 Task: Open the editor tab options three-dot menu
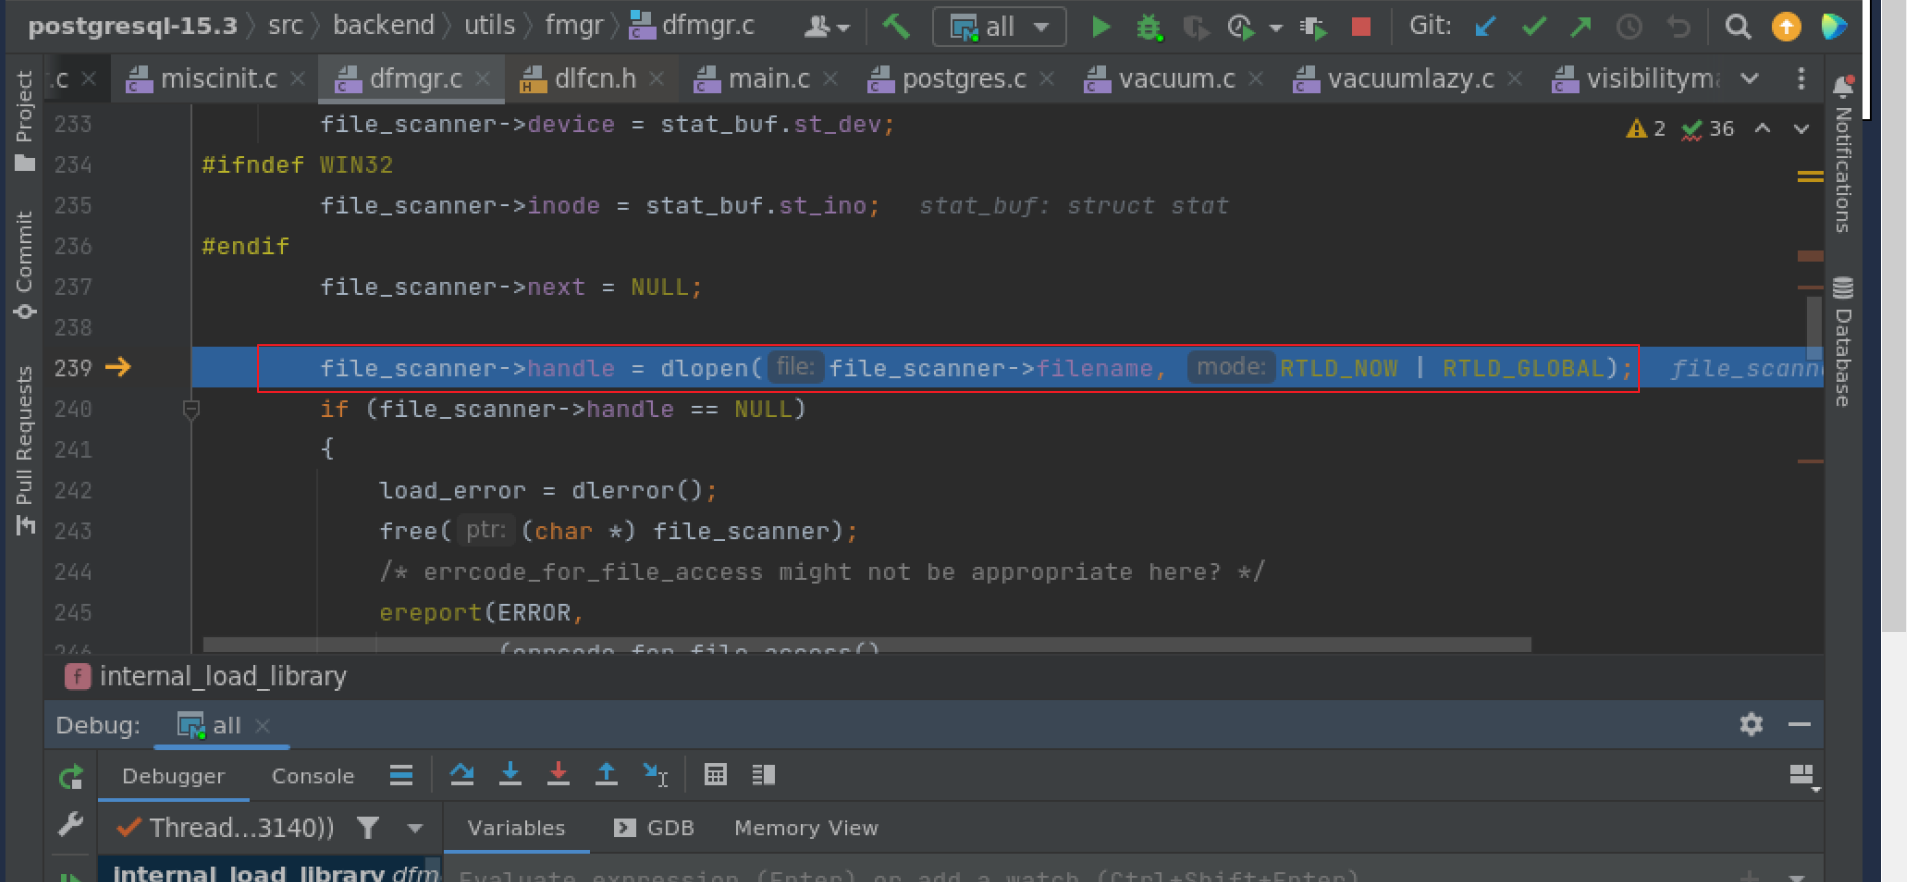click(1801, 78)
